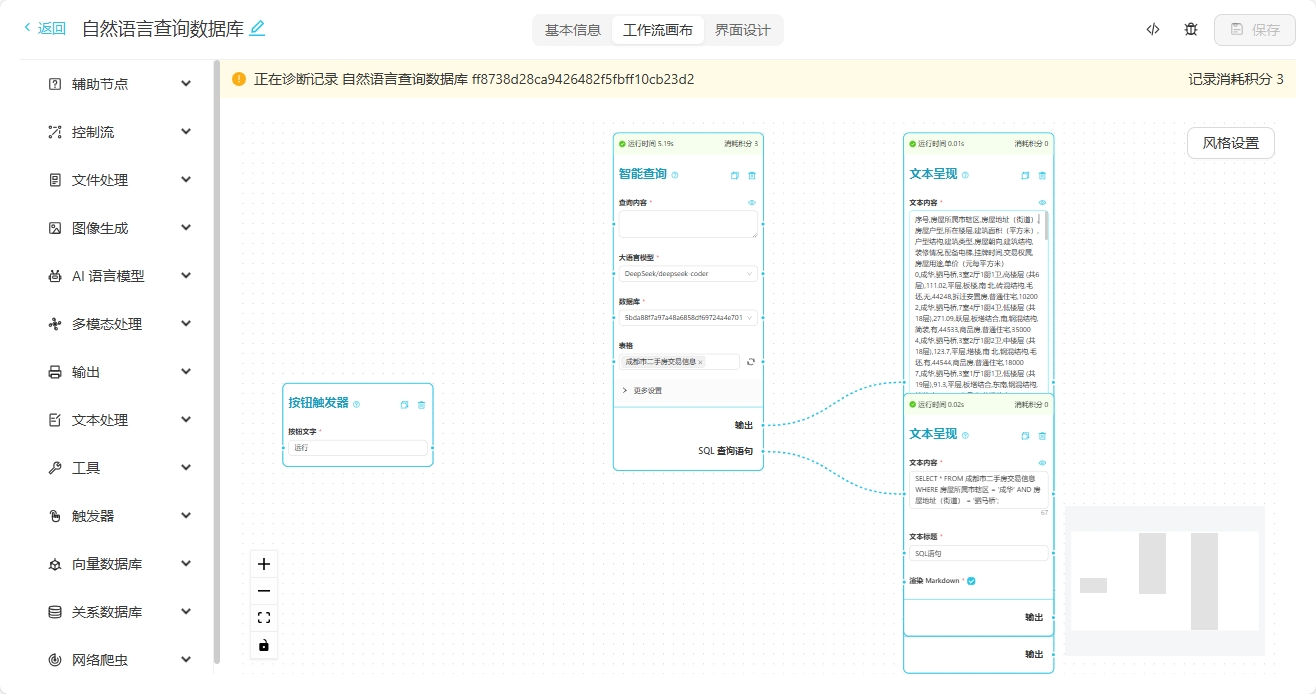The width and height of the screenshot is (1316, 694).
Task: Click the 关系数据库 sidebar icon
Action: pyautogui.click(x=55, y=612)
